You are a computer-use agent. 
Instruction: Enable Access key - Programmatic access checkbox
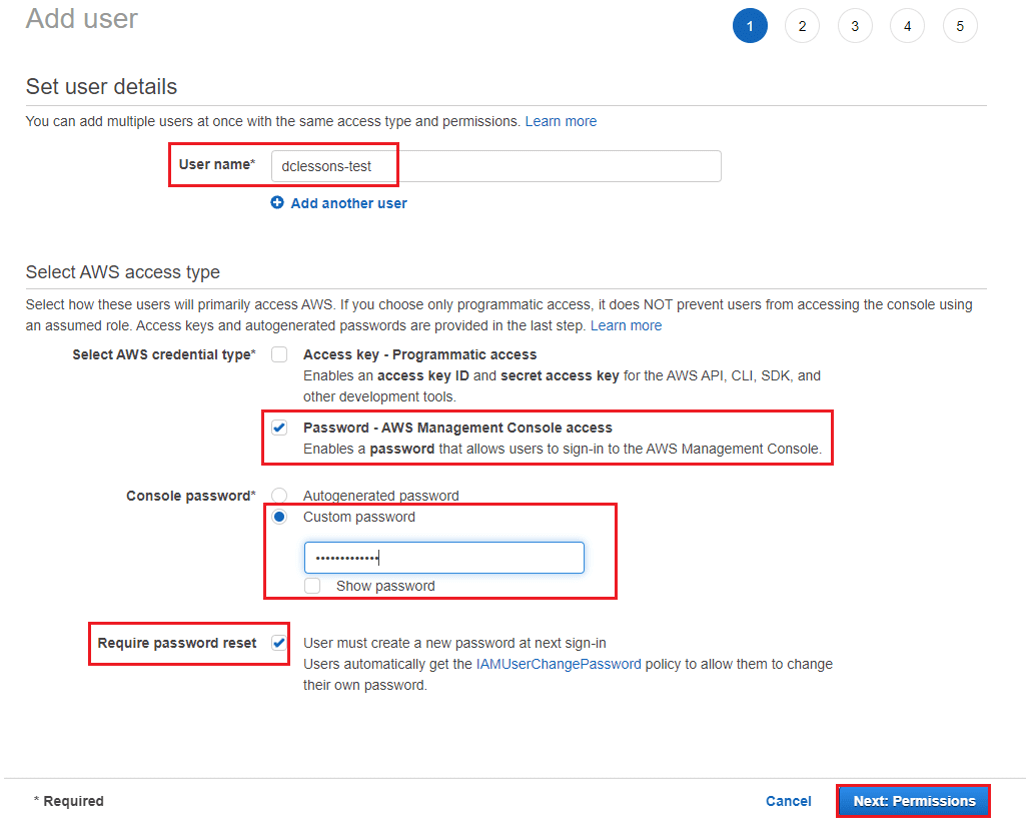[279, 355]
